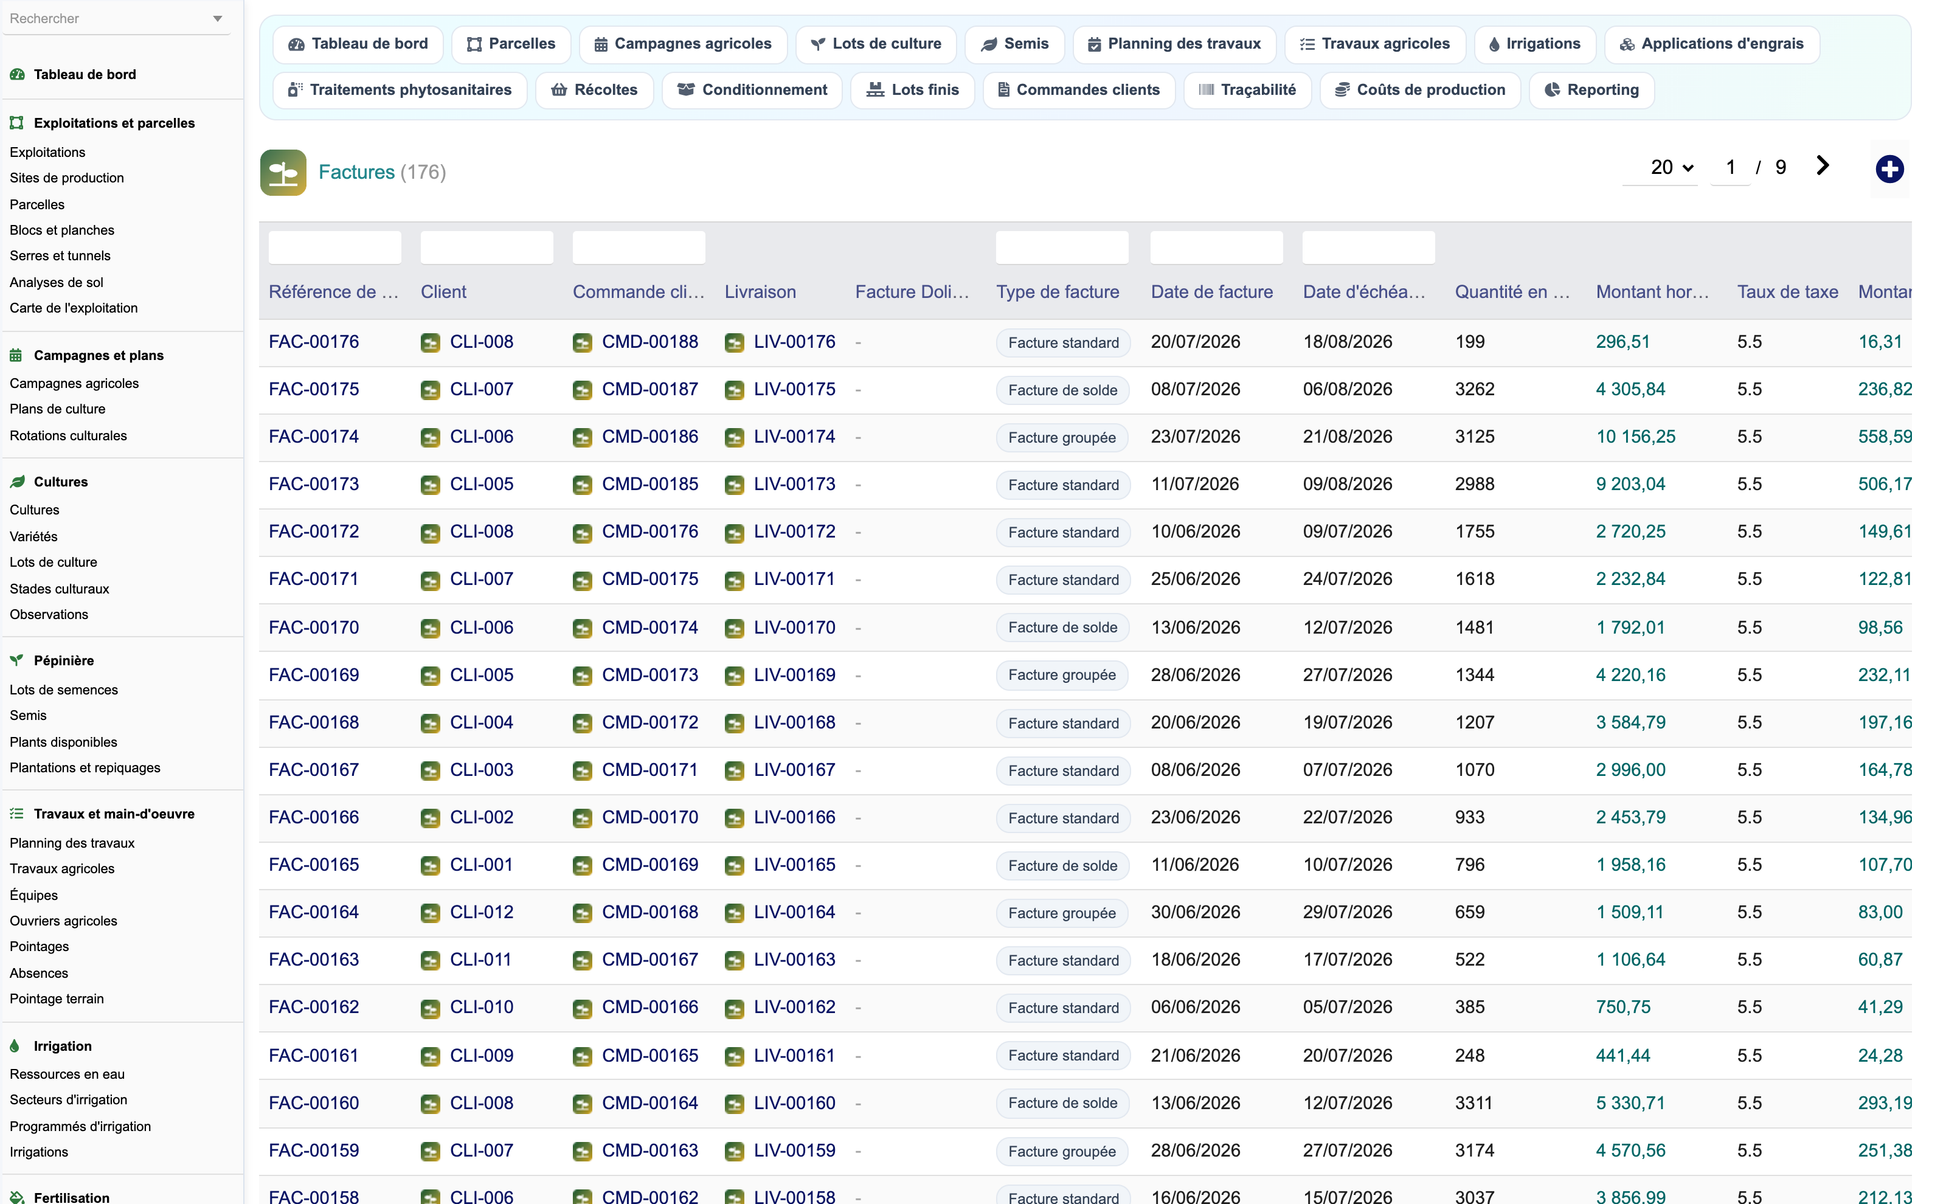Click the Campagnes et plans calendar icon
This screenshot has width=1946, height=1204.
coord(17,355)
